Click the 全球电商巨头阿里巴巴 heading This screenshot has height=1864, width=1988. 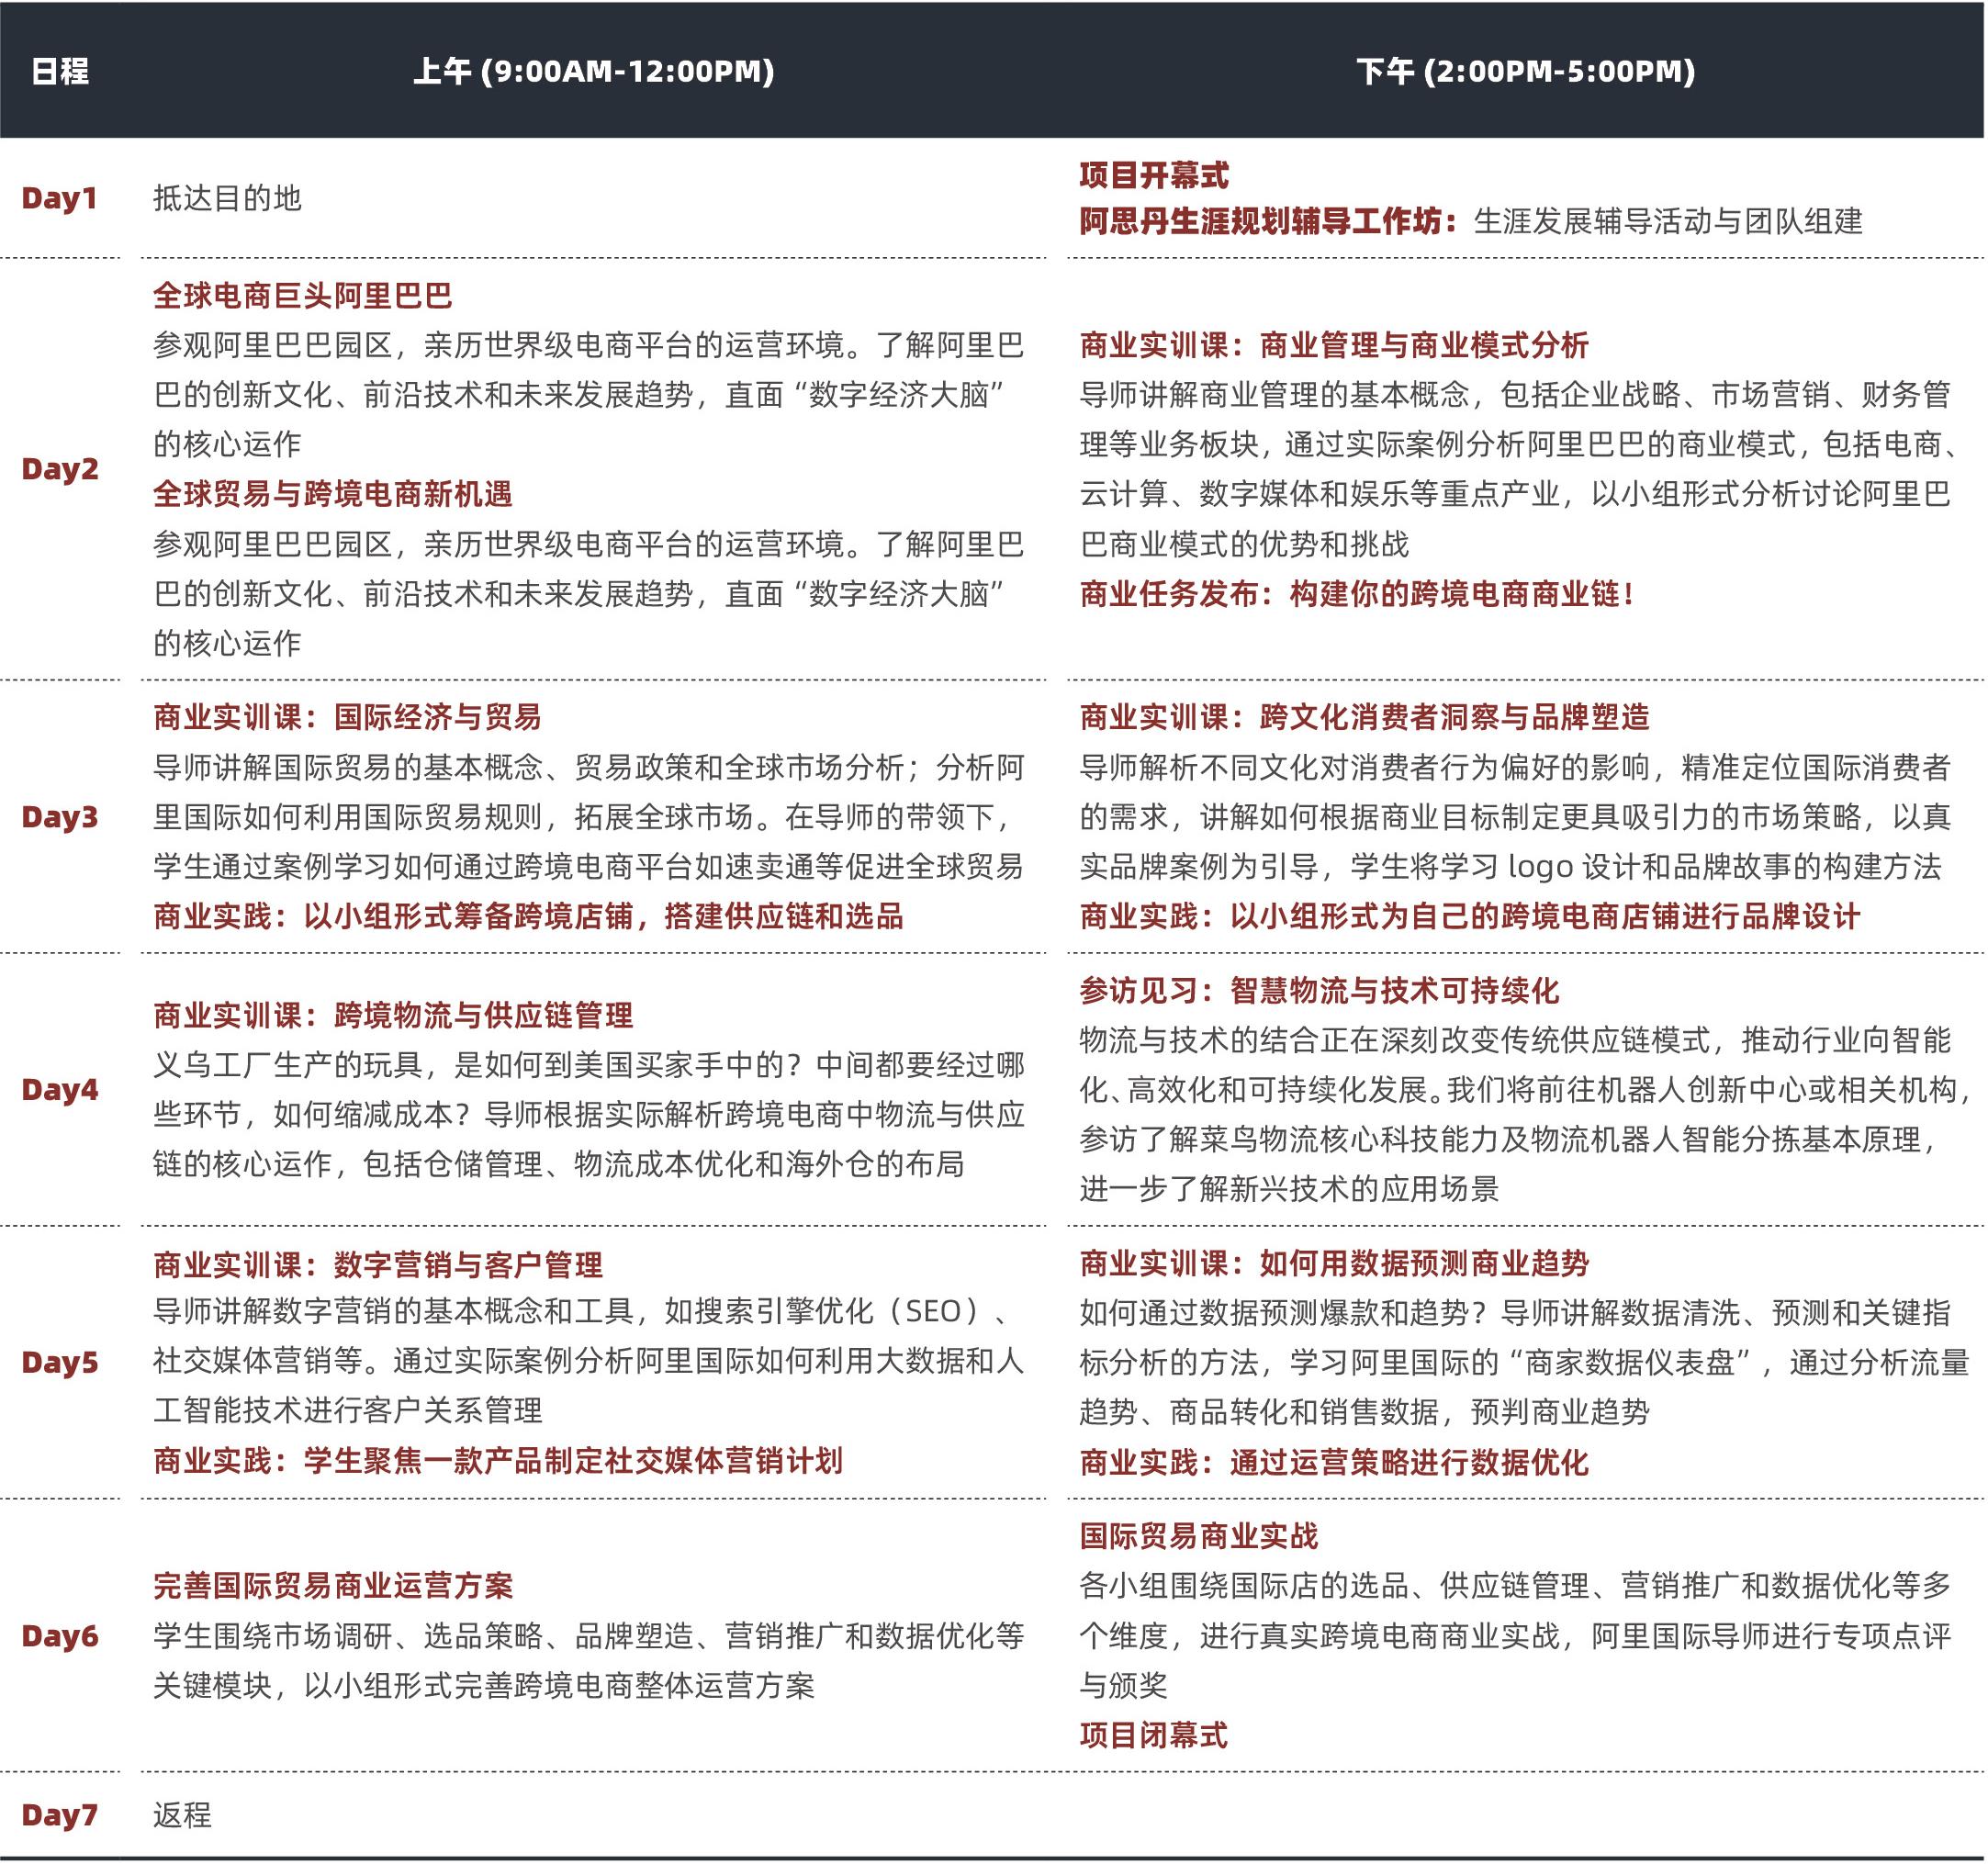302,296
